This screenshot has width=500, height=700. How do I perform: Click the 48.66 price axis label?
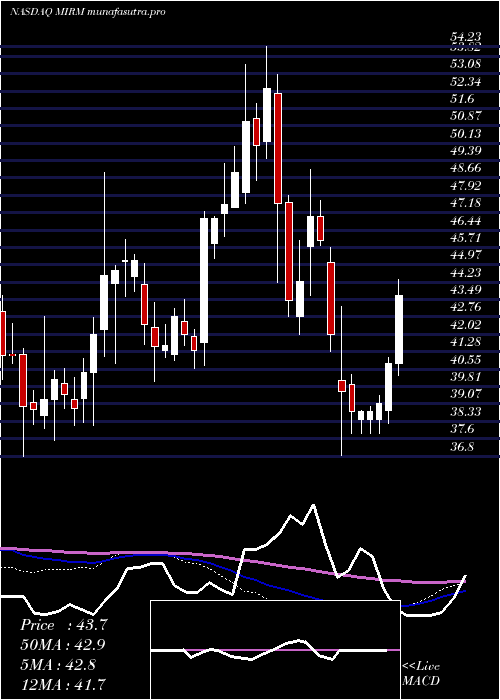point(465,168)
